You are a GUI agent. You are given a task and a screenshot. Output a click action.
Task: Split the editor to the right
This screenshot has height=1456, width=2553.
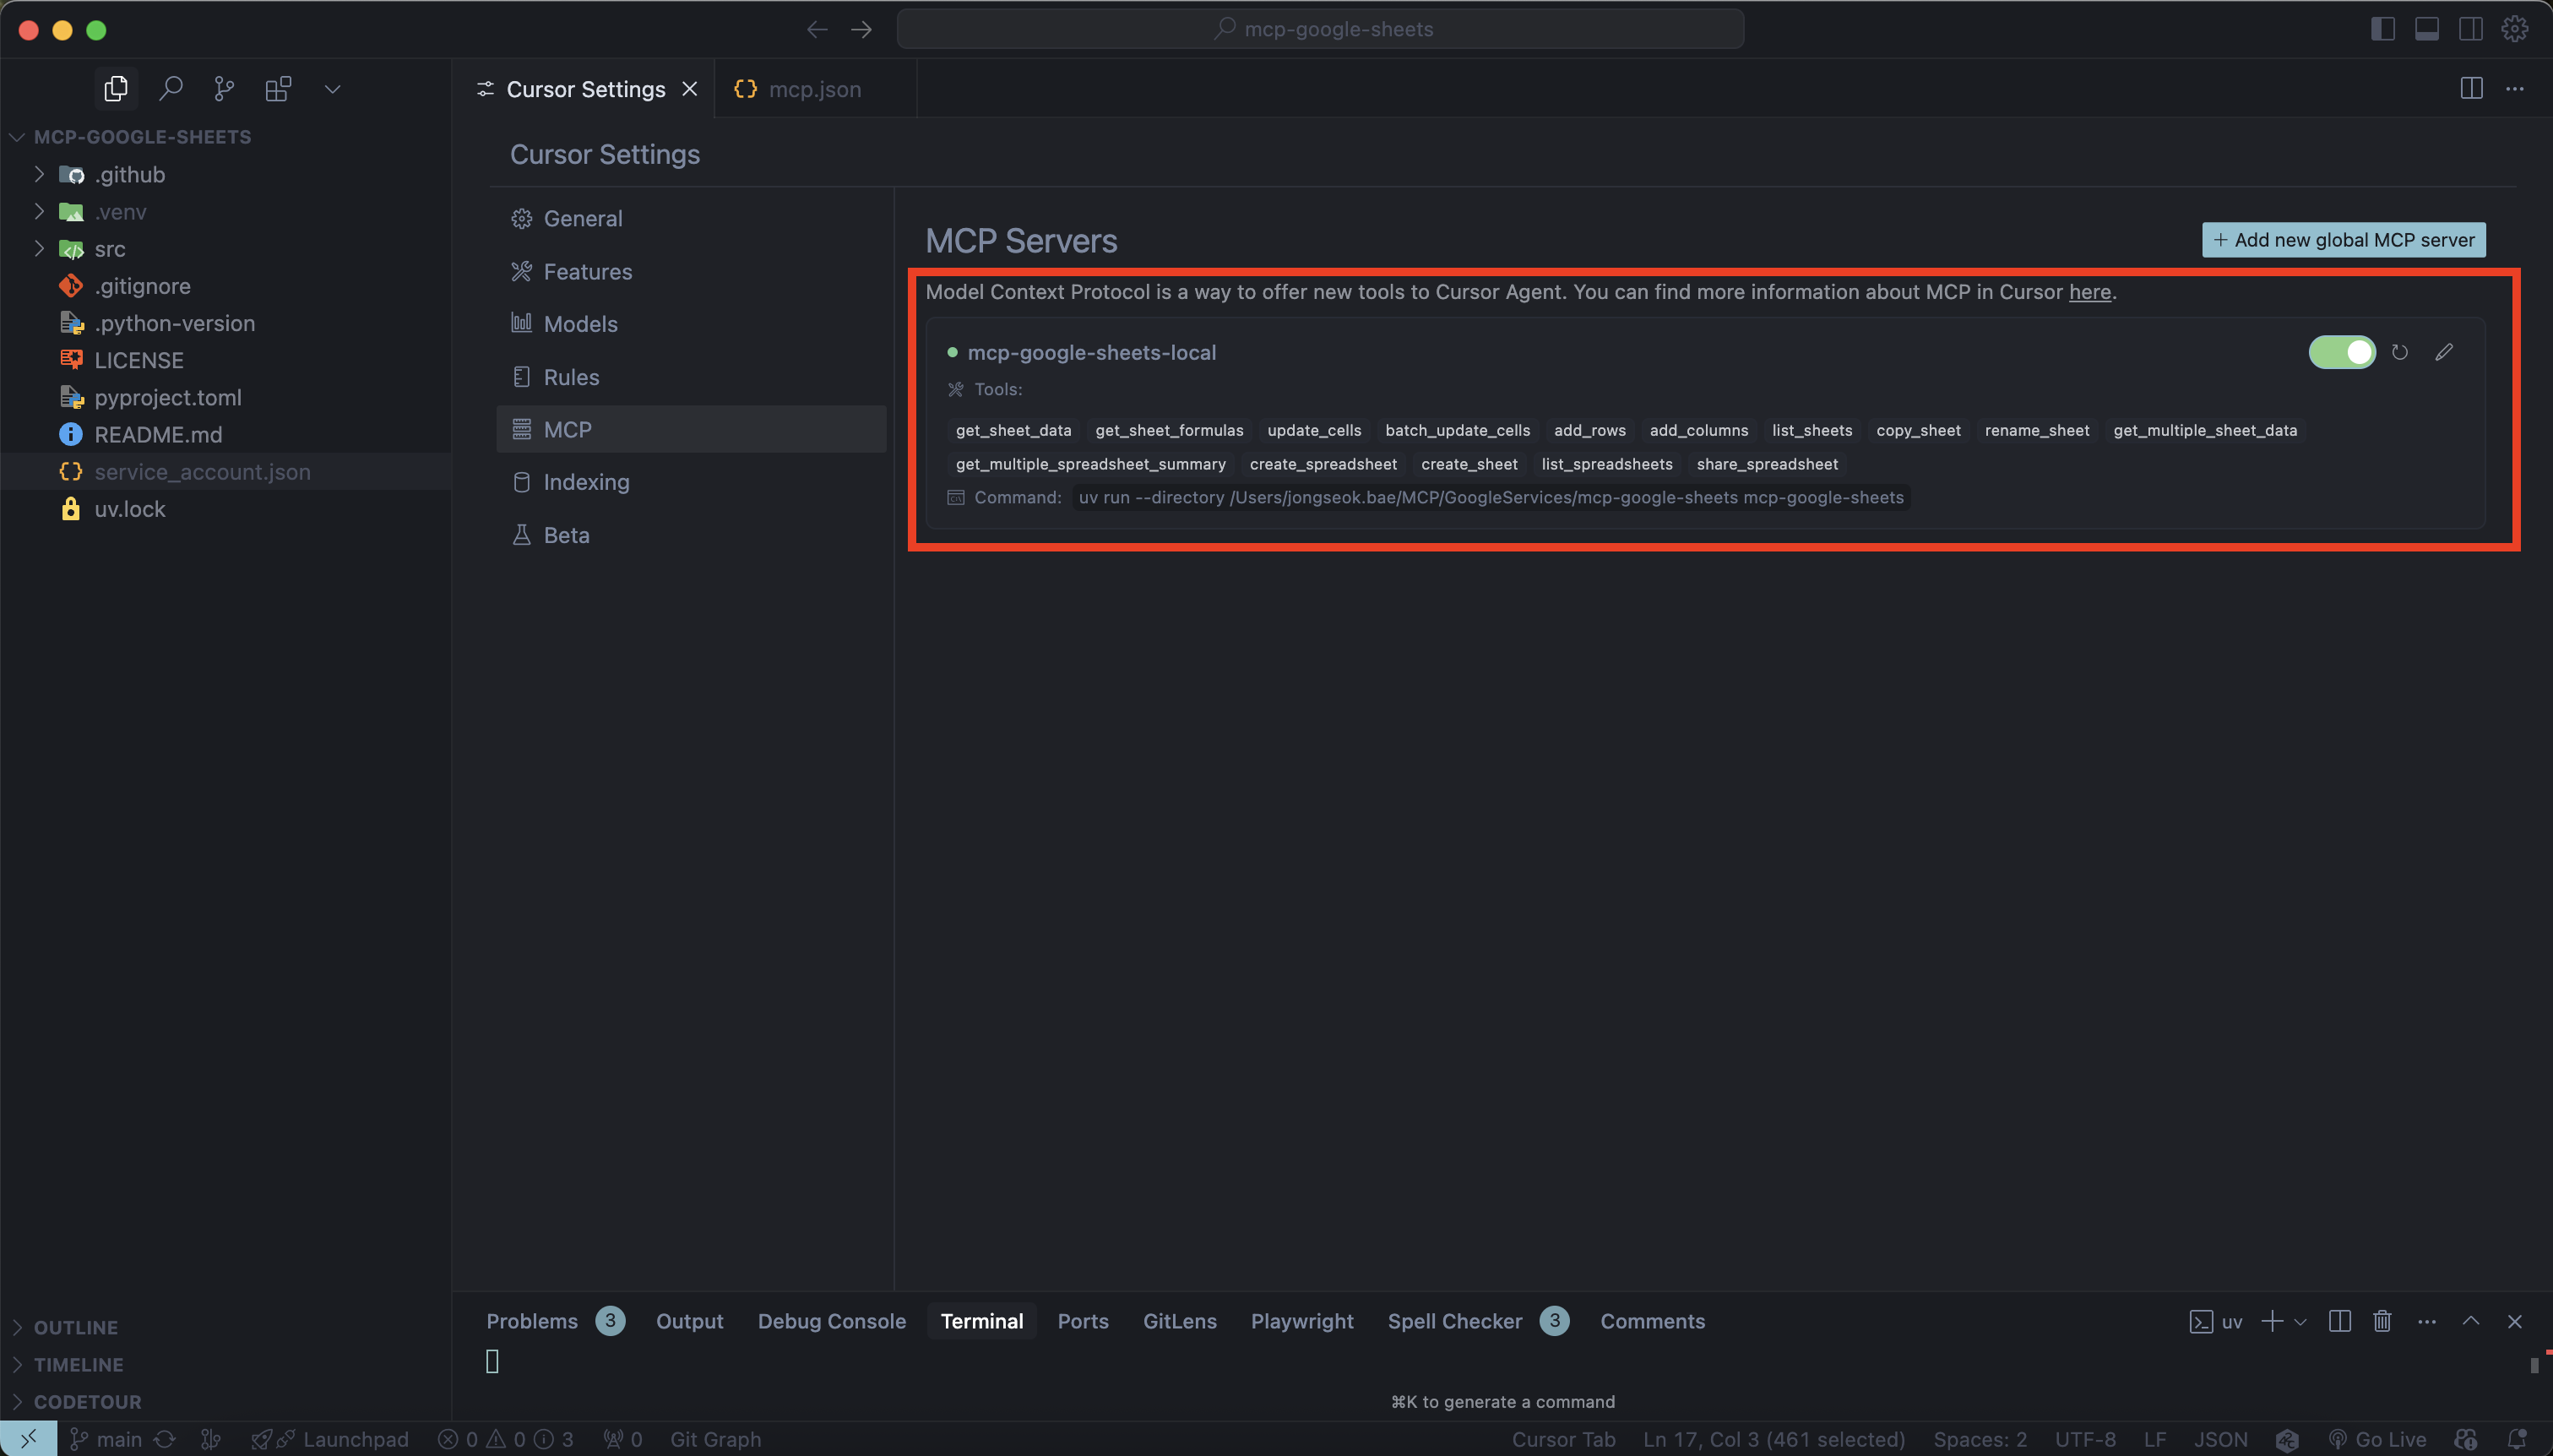tap(2471, 88)
